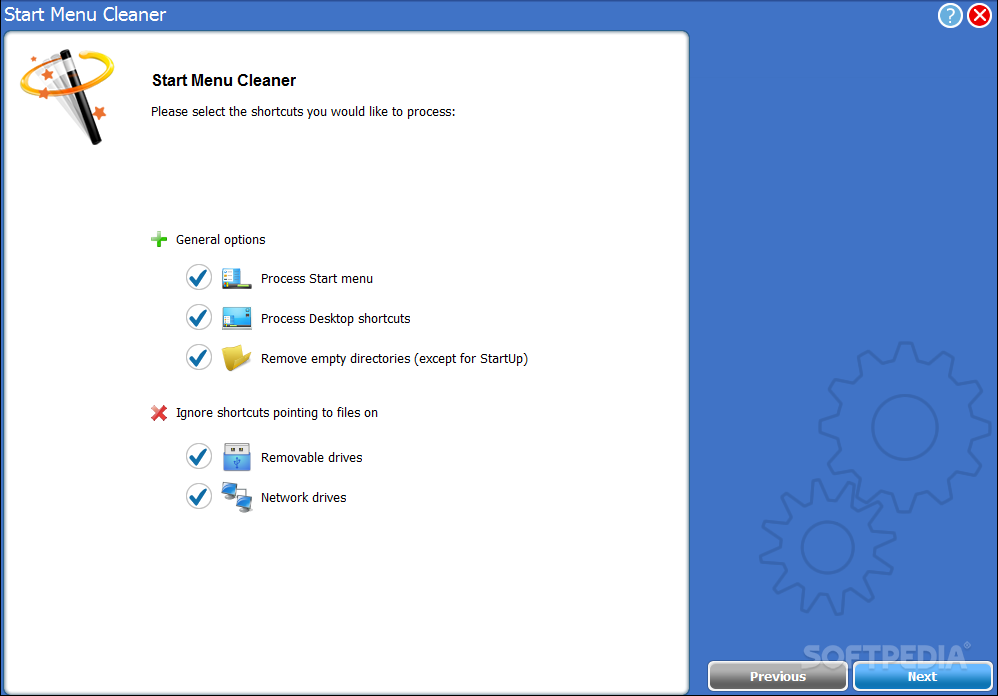The width and height of the screenshot is (998, 696).
Task: Click 'Please select the shortcuts' instruction text
Action: (303, 112)
